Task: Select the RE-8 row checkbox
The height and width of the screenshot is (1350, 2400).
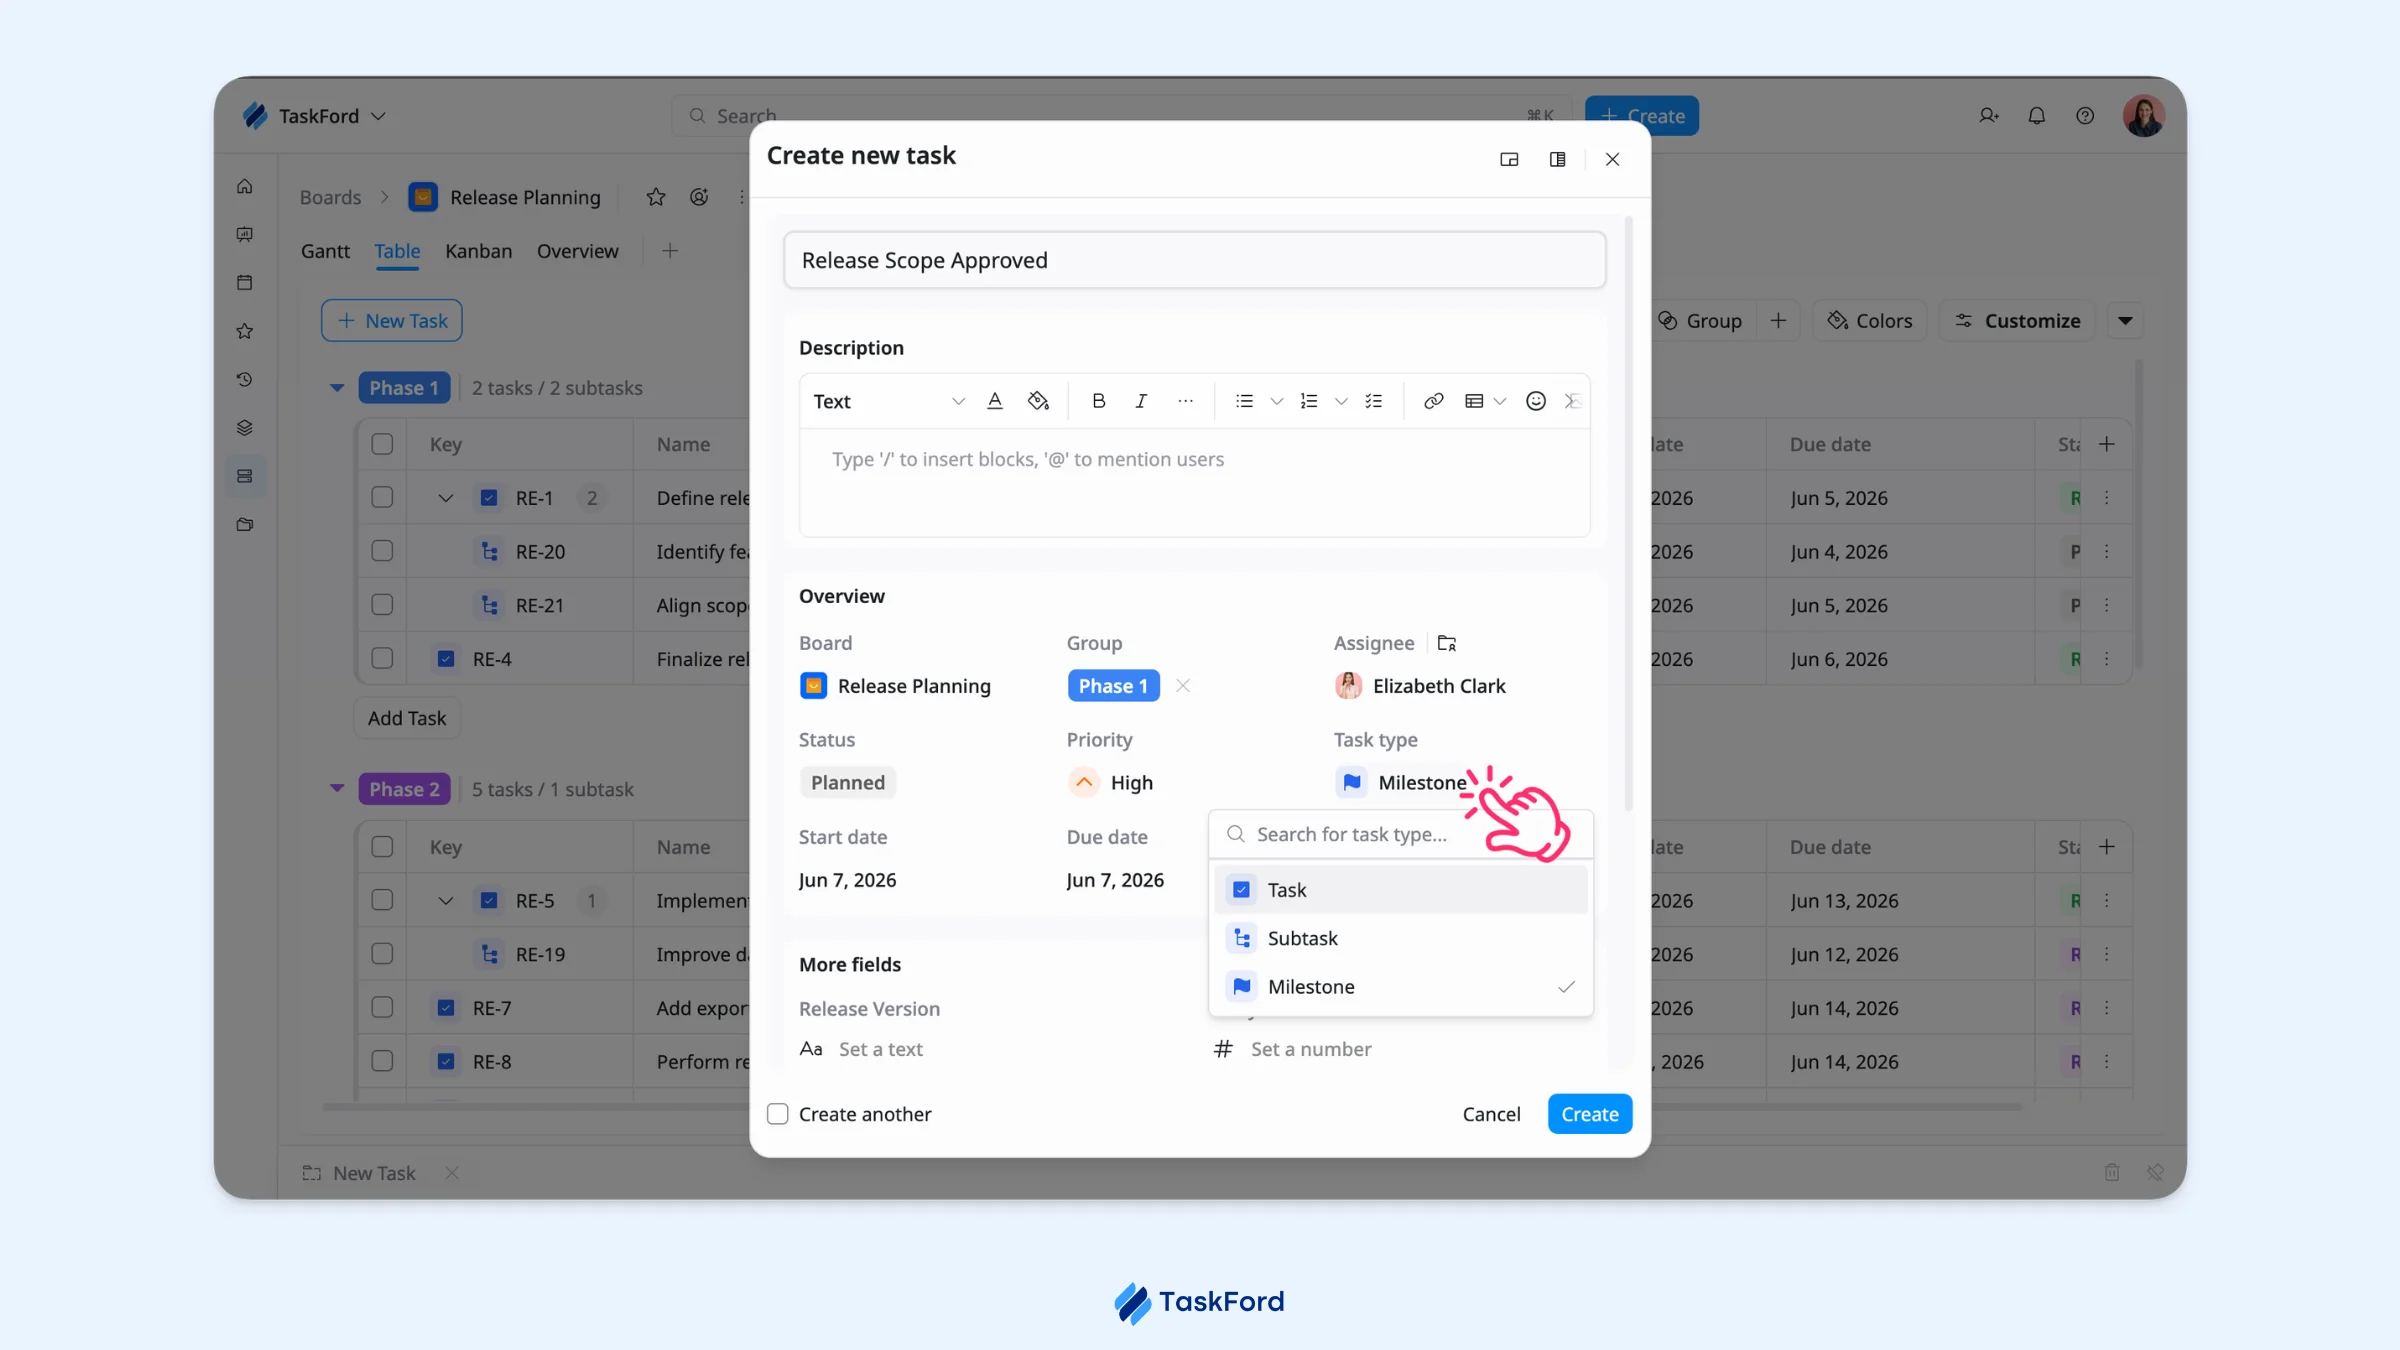Action: pos(382,1061)
